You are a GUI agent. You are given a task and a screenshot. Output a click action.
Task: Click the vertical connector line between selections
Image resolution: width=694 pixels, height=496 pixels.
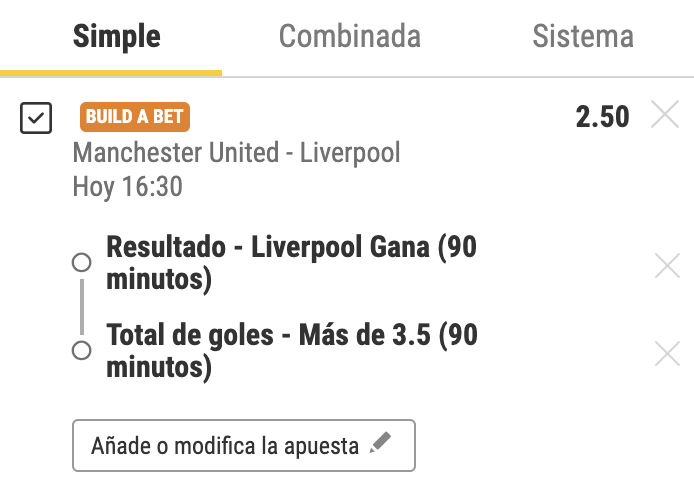82,307
